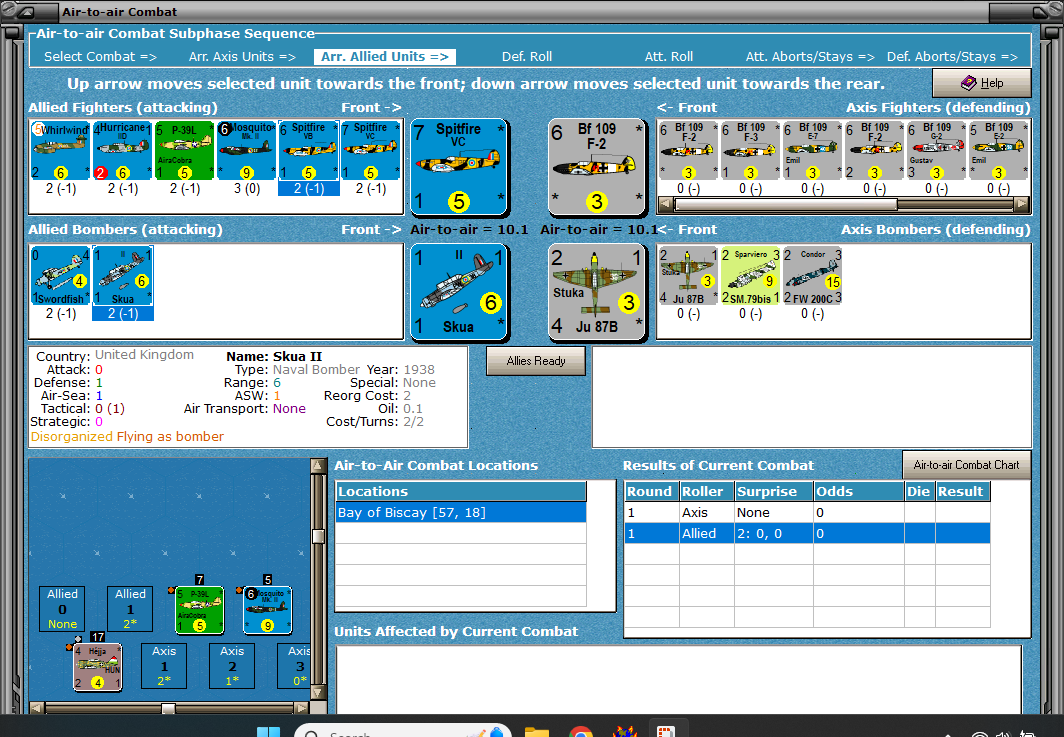This screenshot has height=737, width=1064.
Task: Click the P-39L counter on the map
Action: 199,610
